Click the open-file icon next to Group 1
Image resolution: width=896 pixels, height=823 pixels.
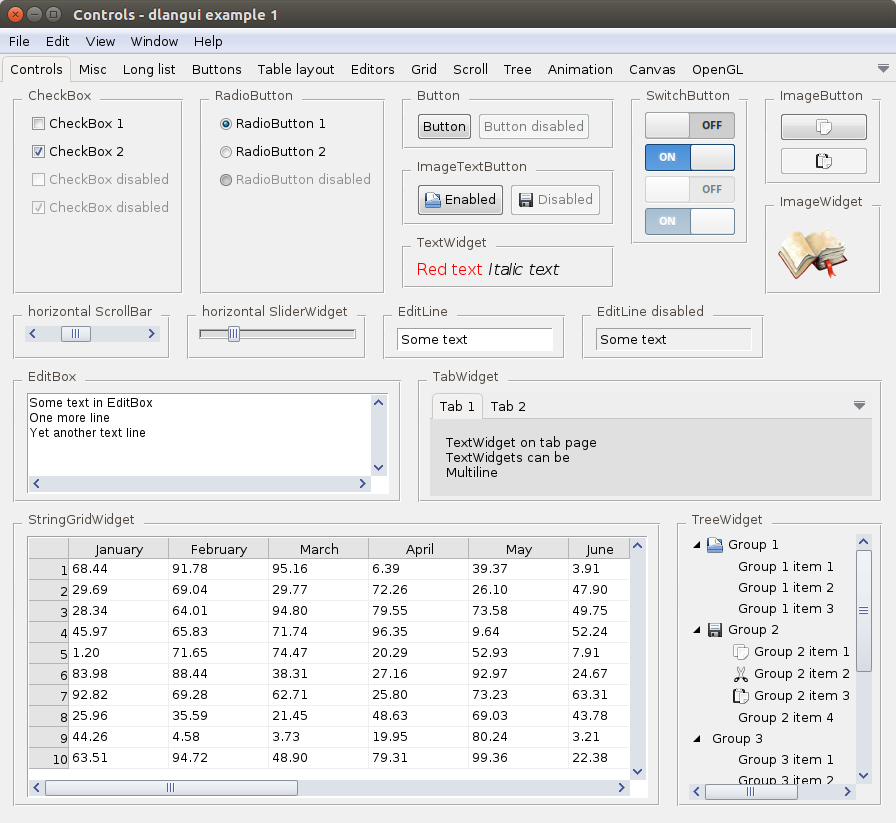(715, 545)
